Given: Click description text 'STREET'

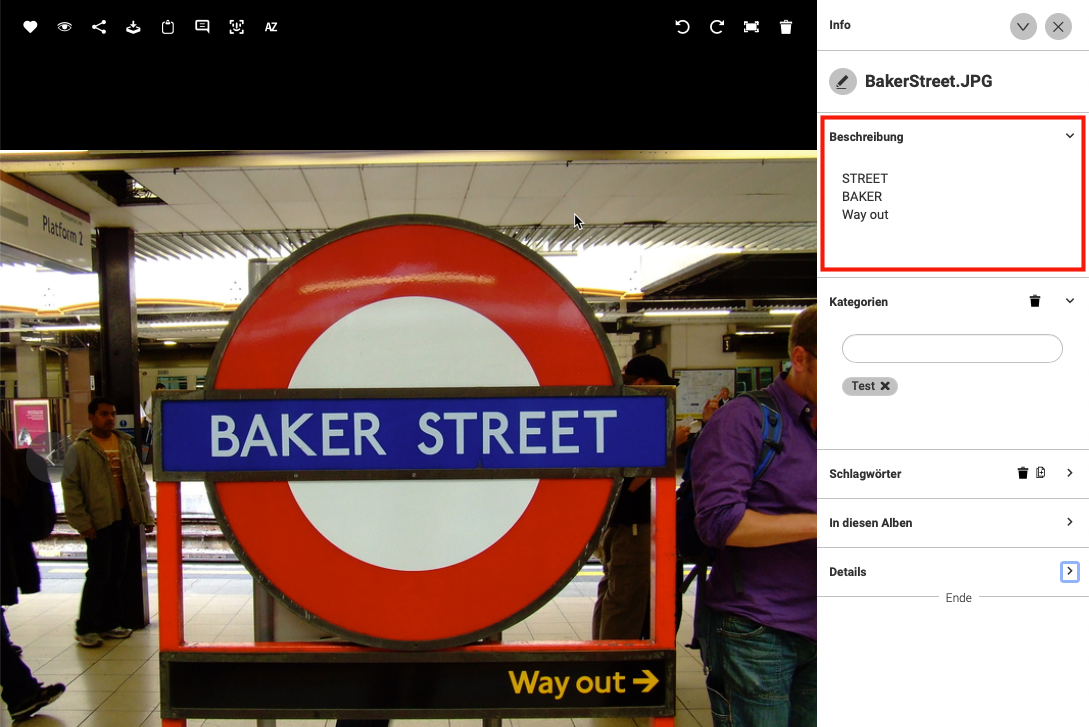Looking at the screenshot, I should pos(865,178).
